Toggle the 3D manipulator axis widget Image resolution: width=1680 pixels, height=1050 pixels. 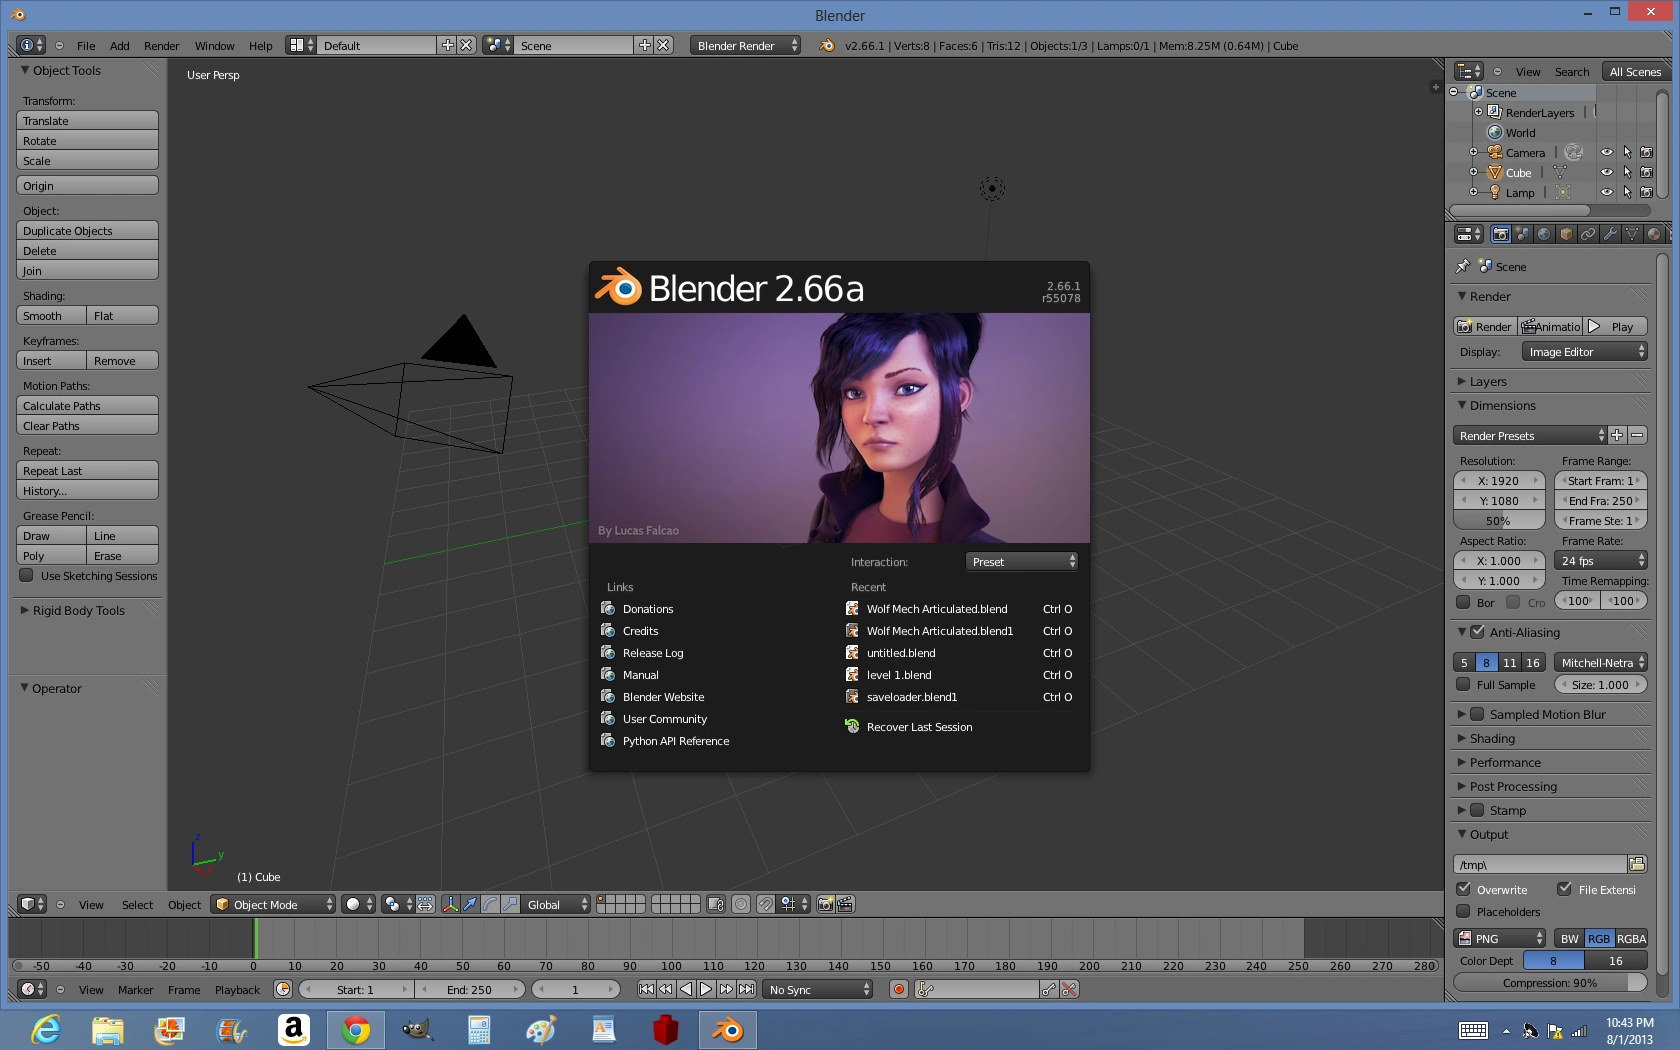[x=449, y=904]
